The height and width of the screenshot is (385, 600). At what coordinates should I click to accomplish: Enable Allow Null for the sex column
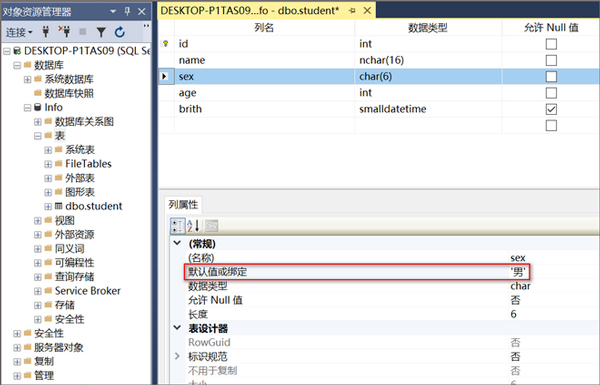click(551, 77)
